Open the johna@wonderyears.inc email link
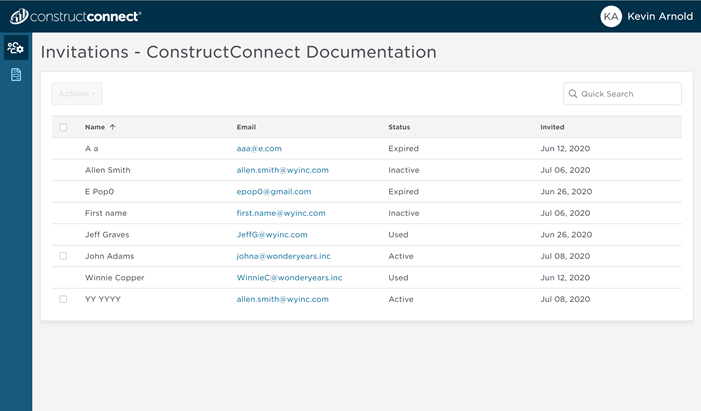This screenshot has width=701, height=411. tap(283, 256)
